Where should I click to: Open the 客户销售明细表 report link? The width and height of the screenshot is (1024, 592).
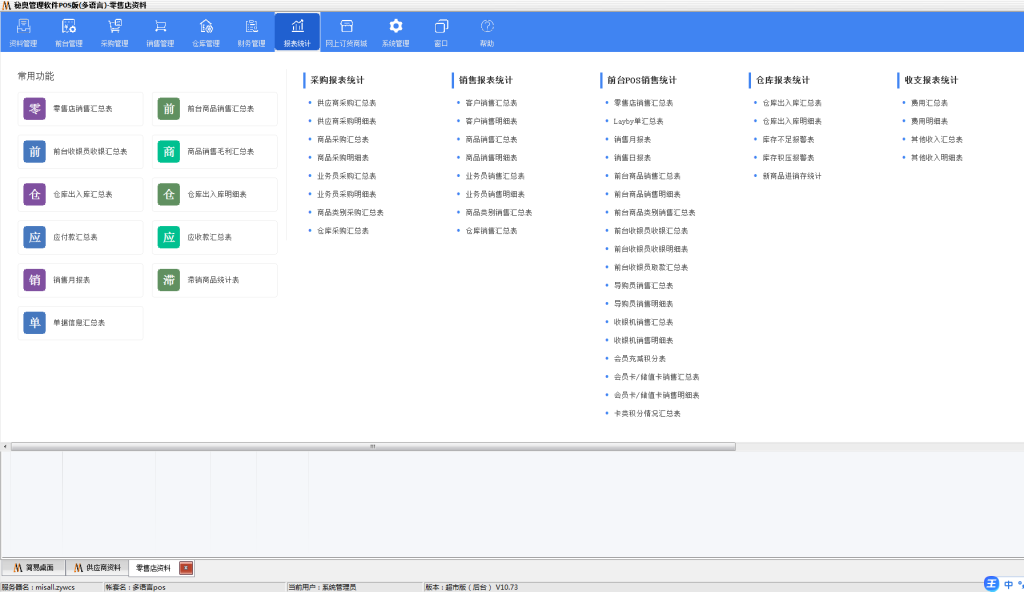491,121
